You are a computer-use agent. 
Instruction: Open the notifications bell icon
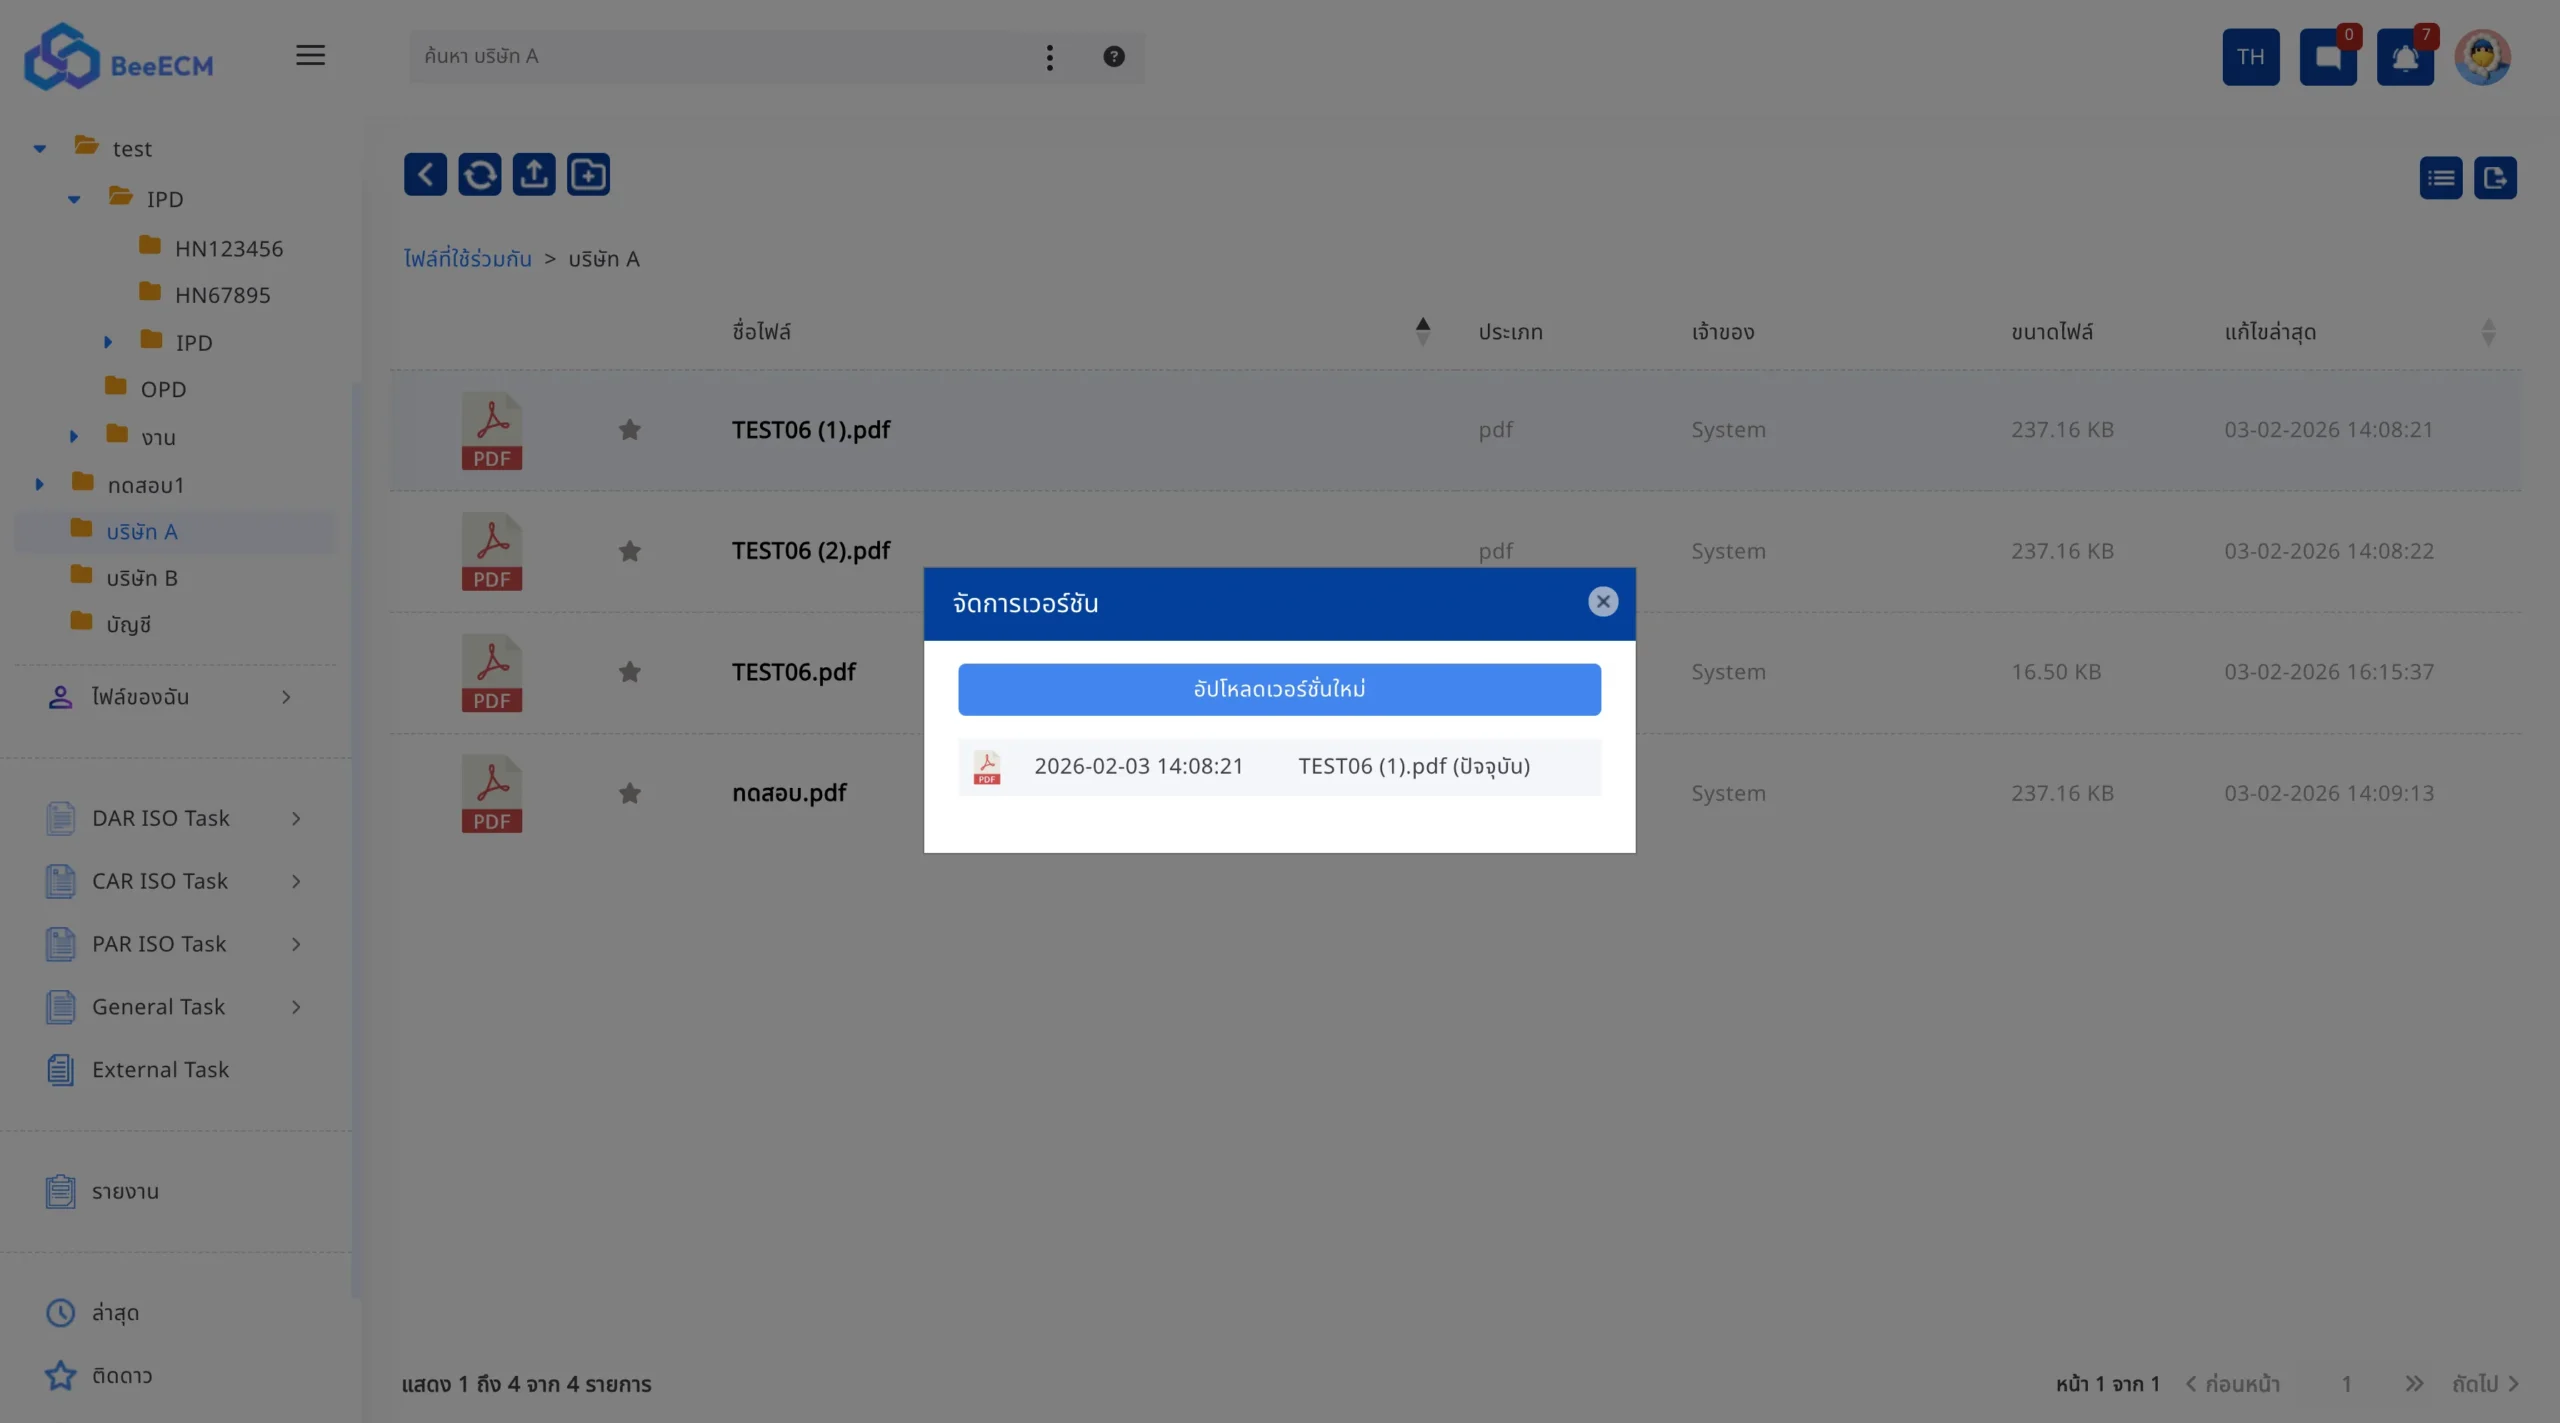[x=2404, y=58]
